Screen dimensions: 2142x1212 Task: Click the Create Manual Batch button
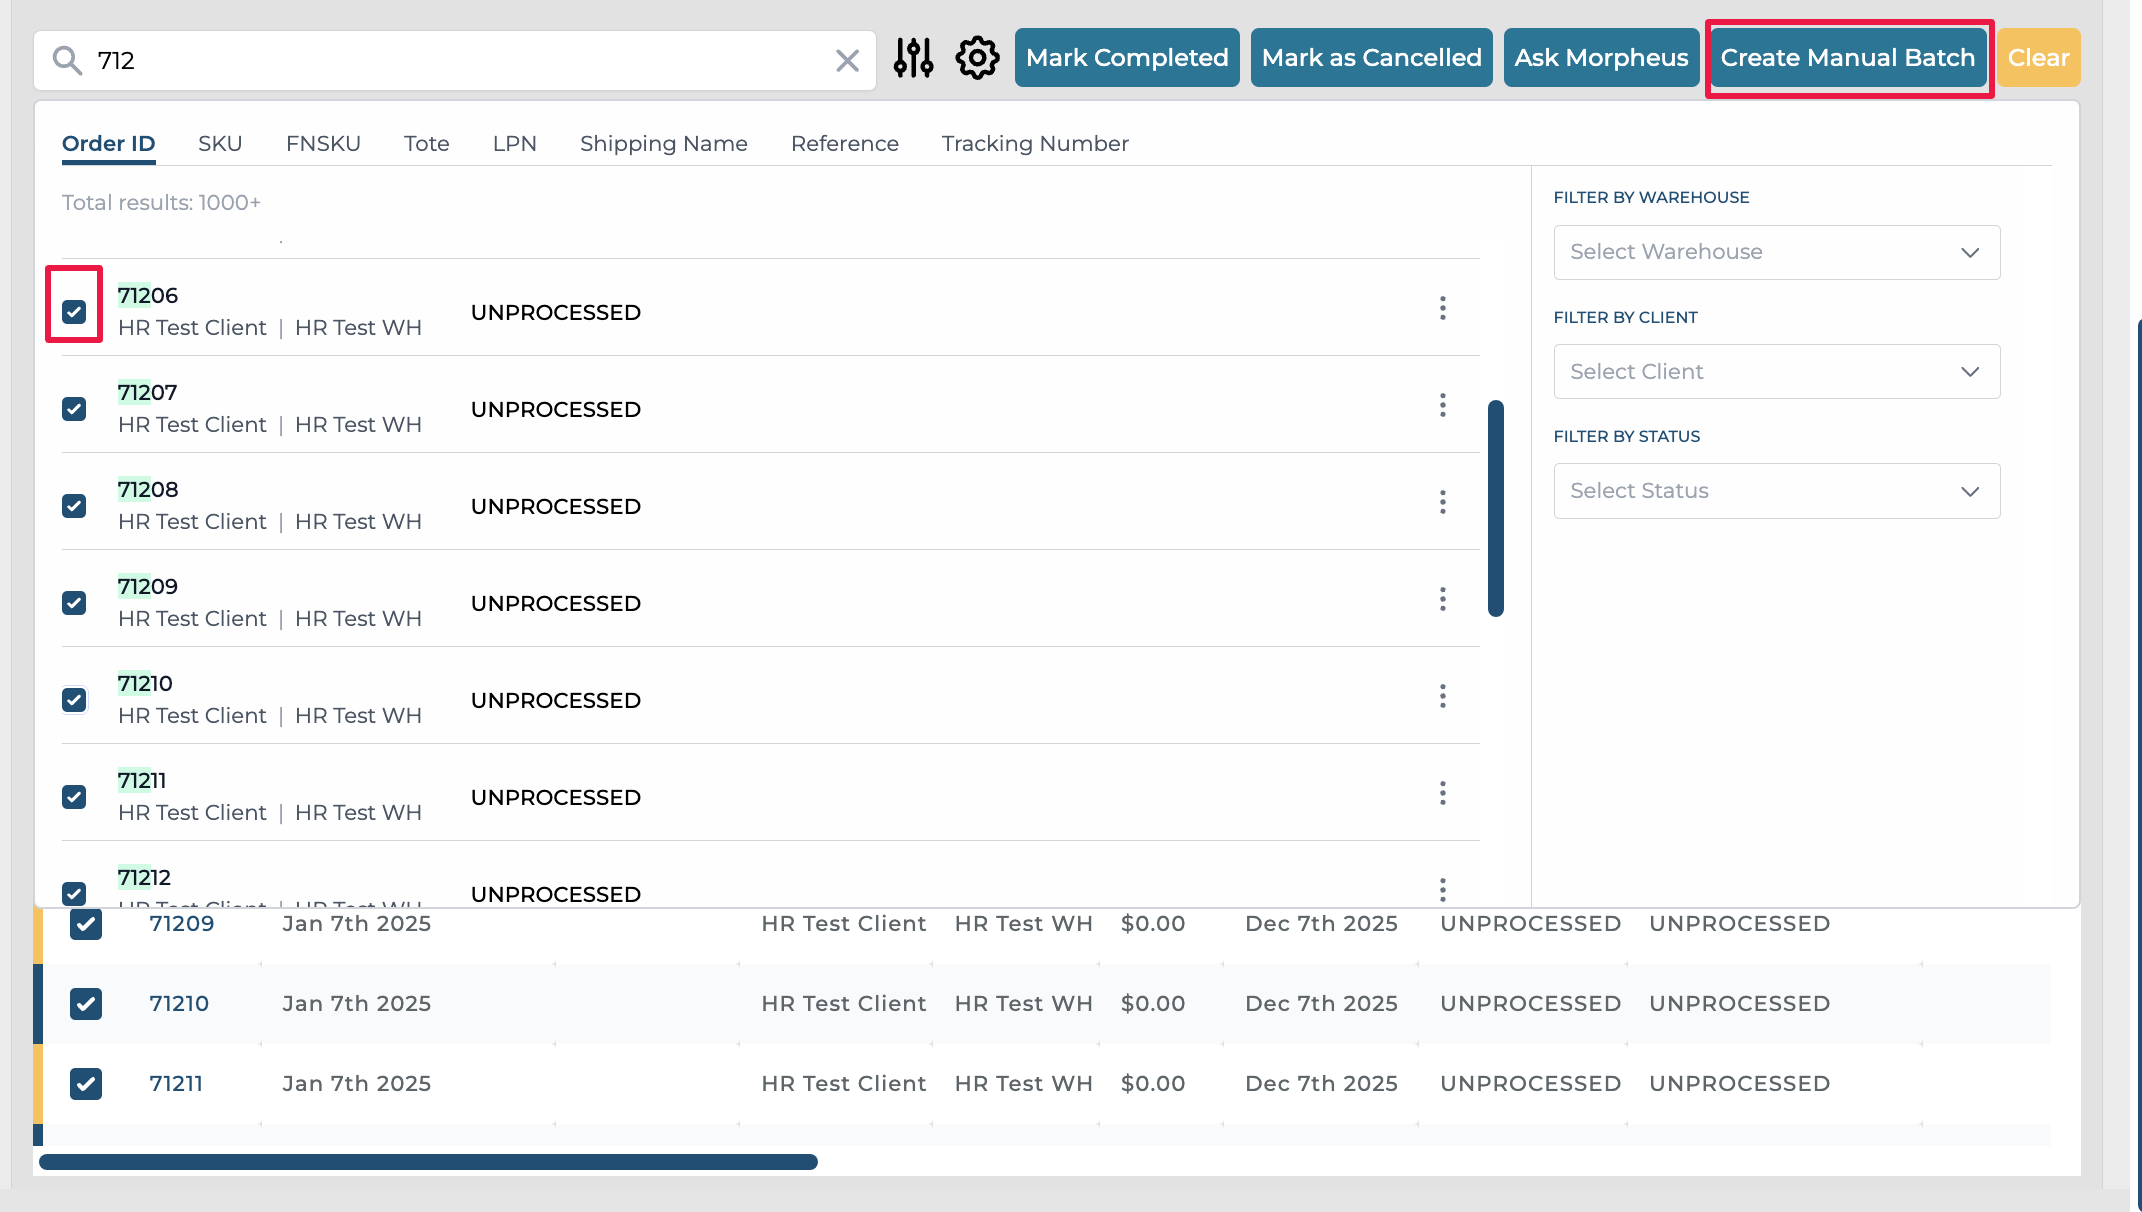click(1847, 58)
